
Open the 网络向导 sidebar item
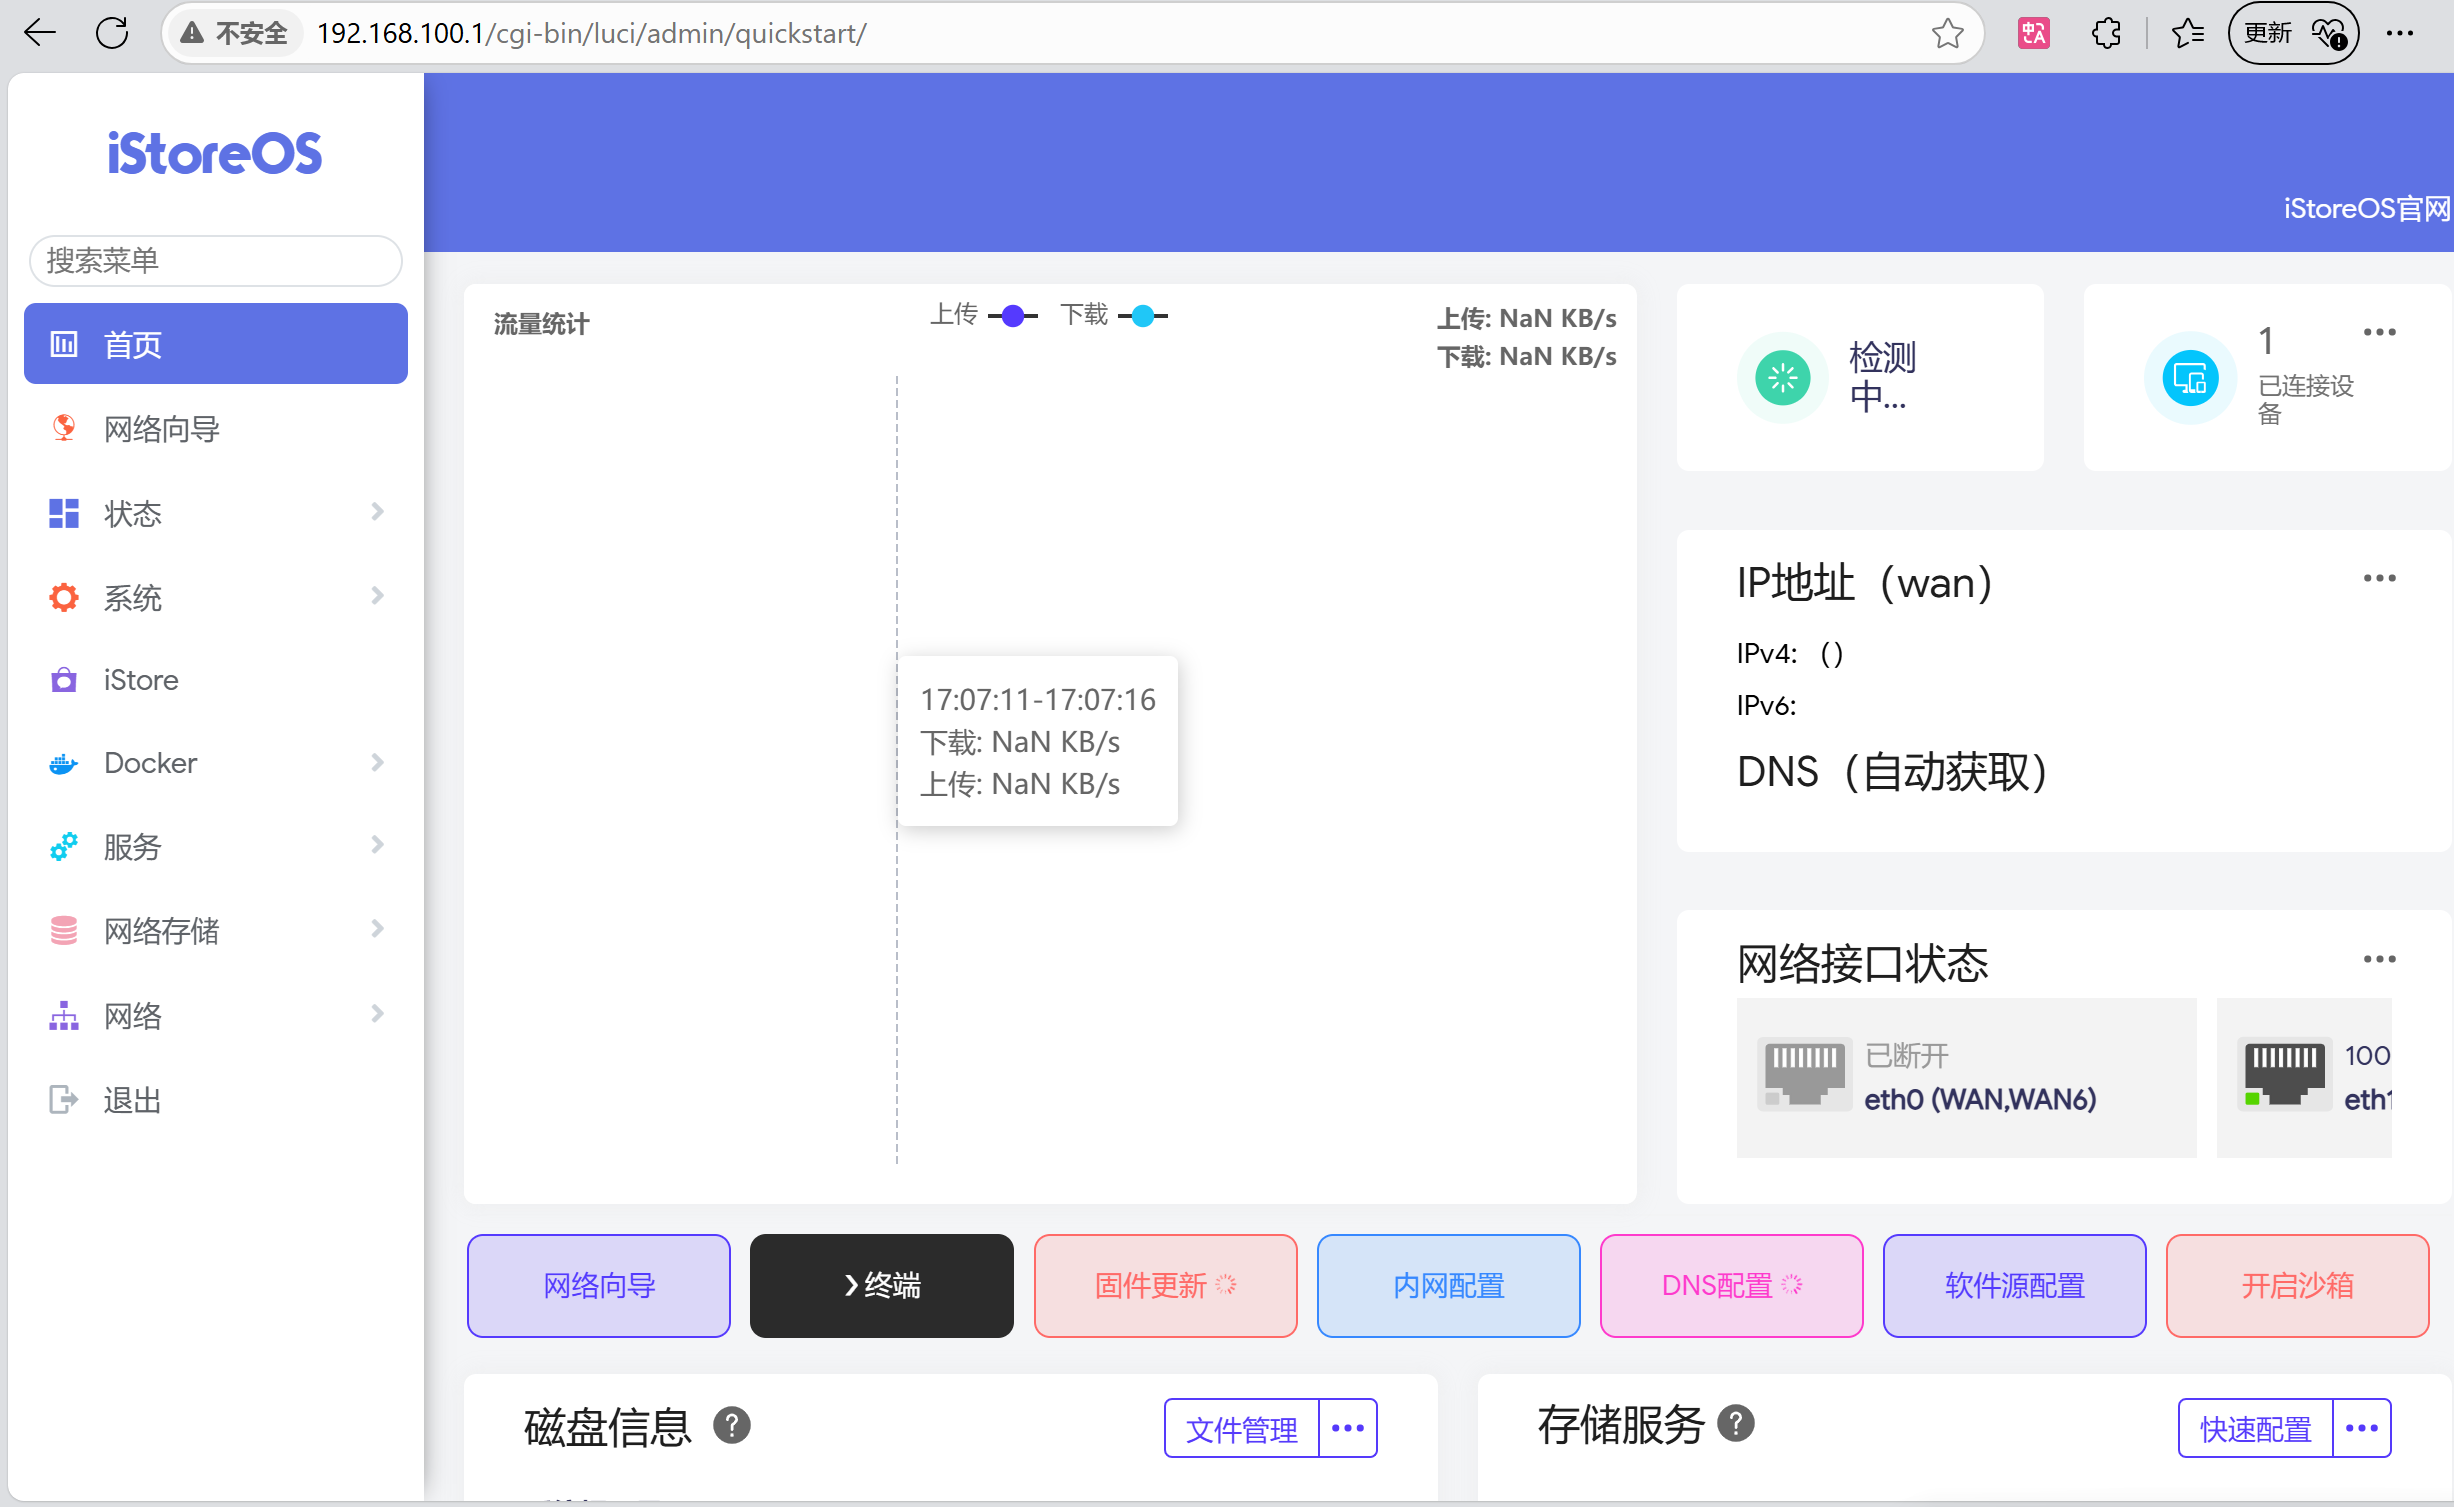(63, 428)
